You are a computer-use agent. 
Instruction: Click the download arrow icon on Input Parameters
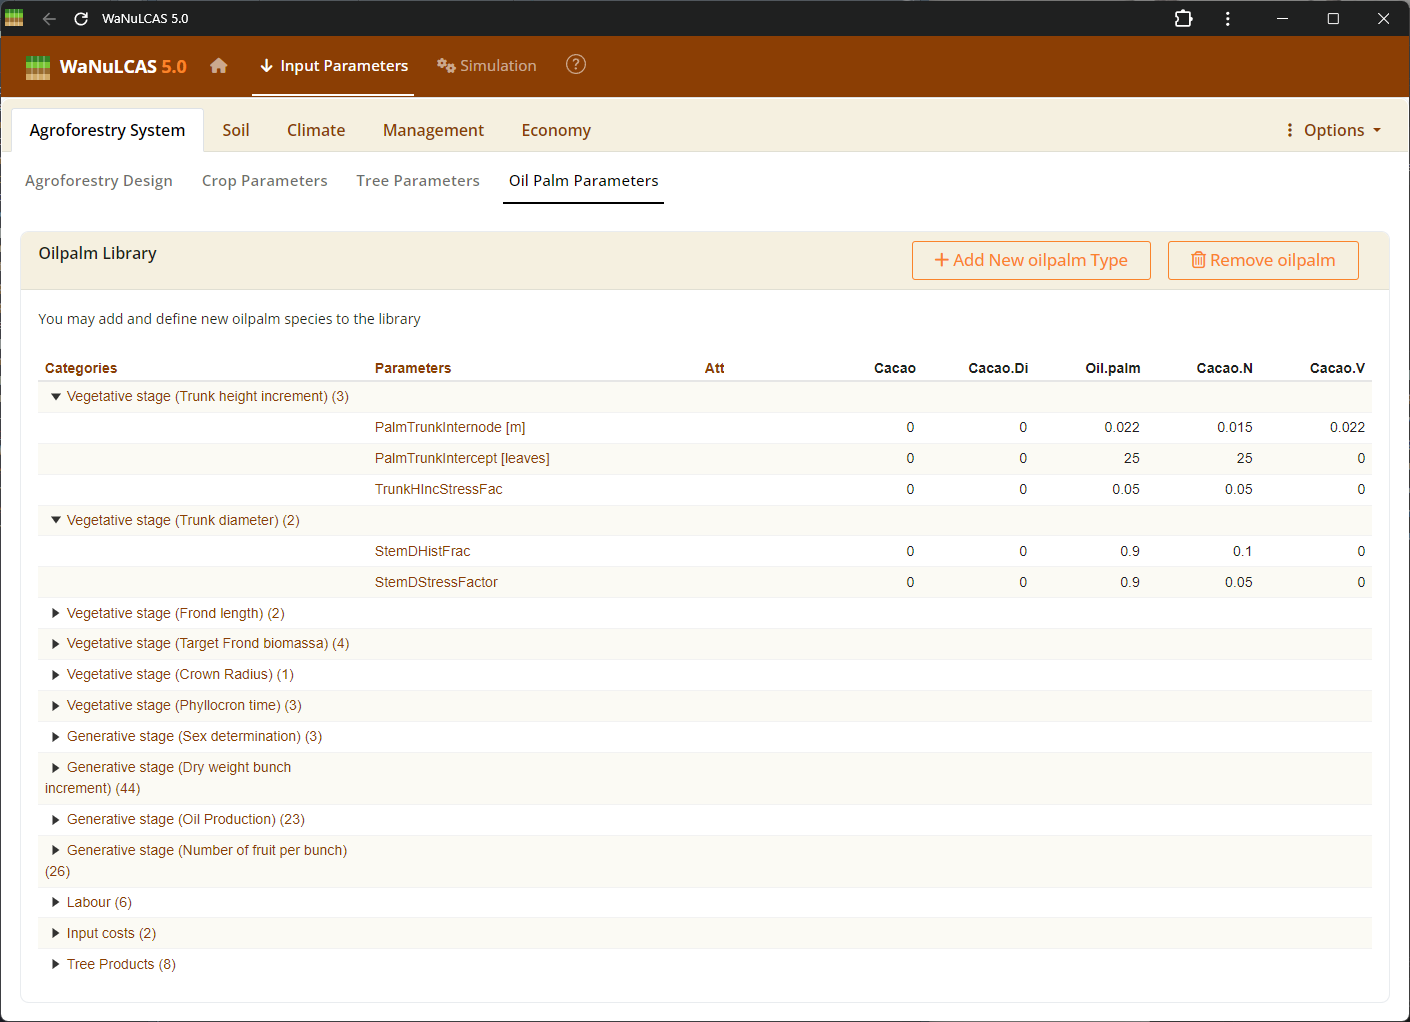[265, 66]
